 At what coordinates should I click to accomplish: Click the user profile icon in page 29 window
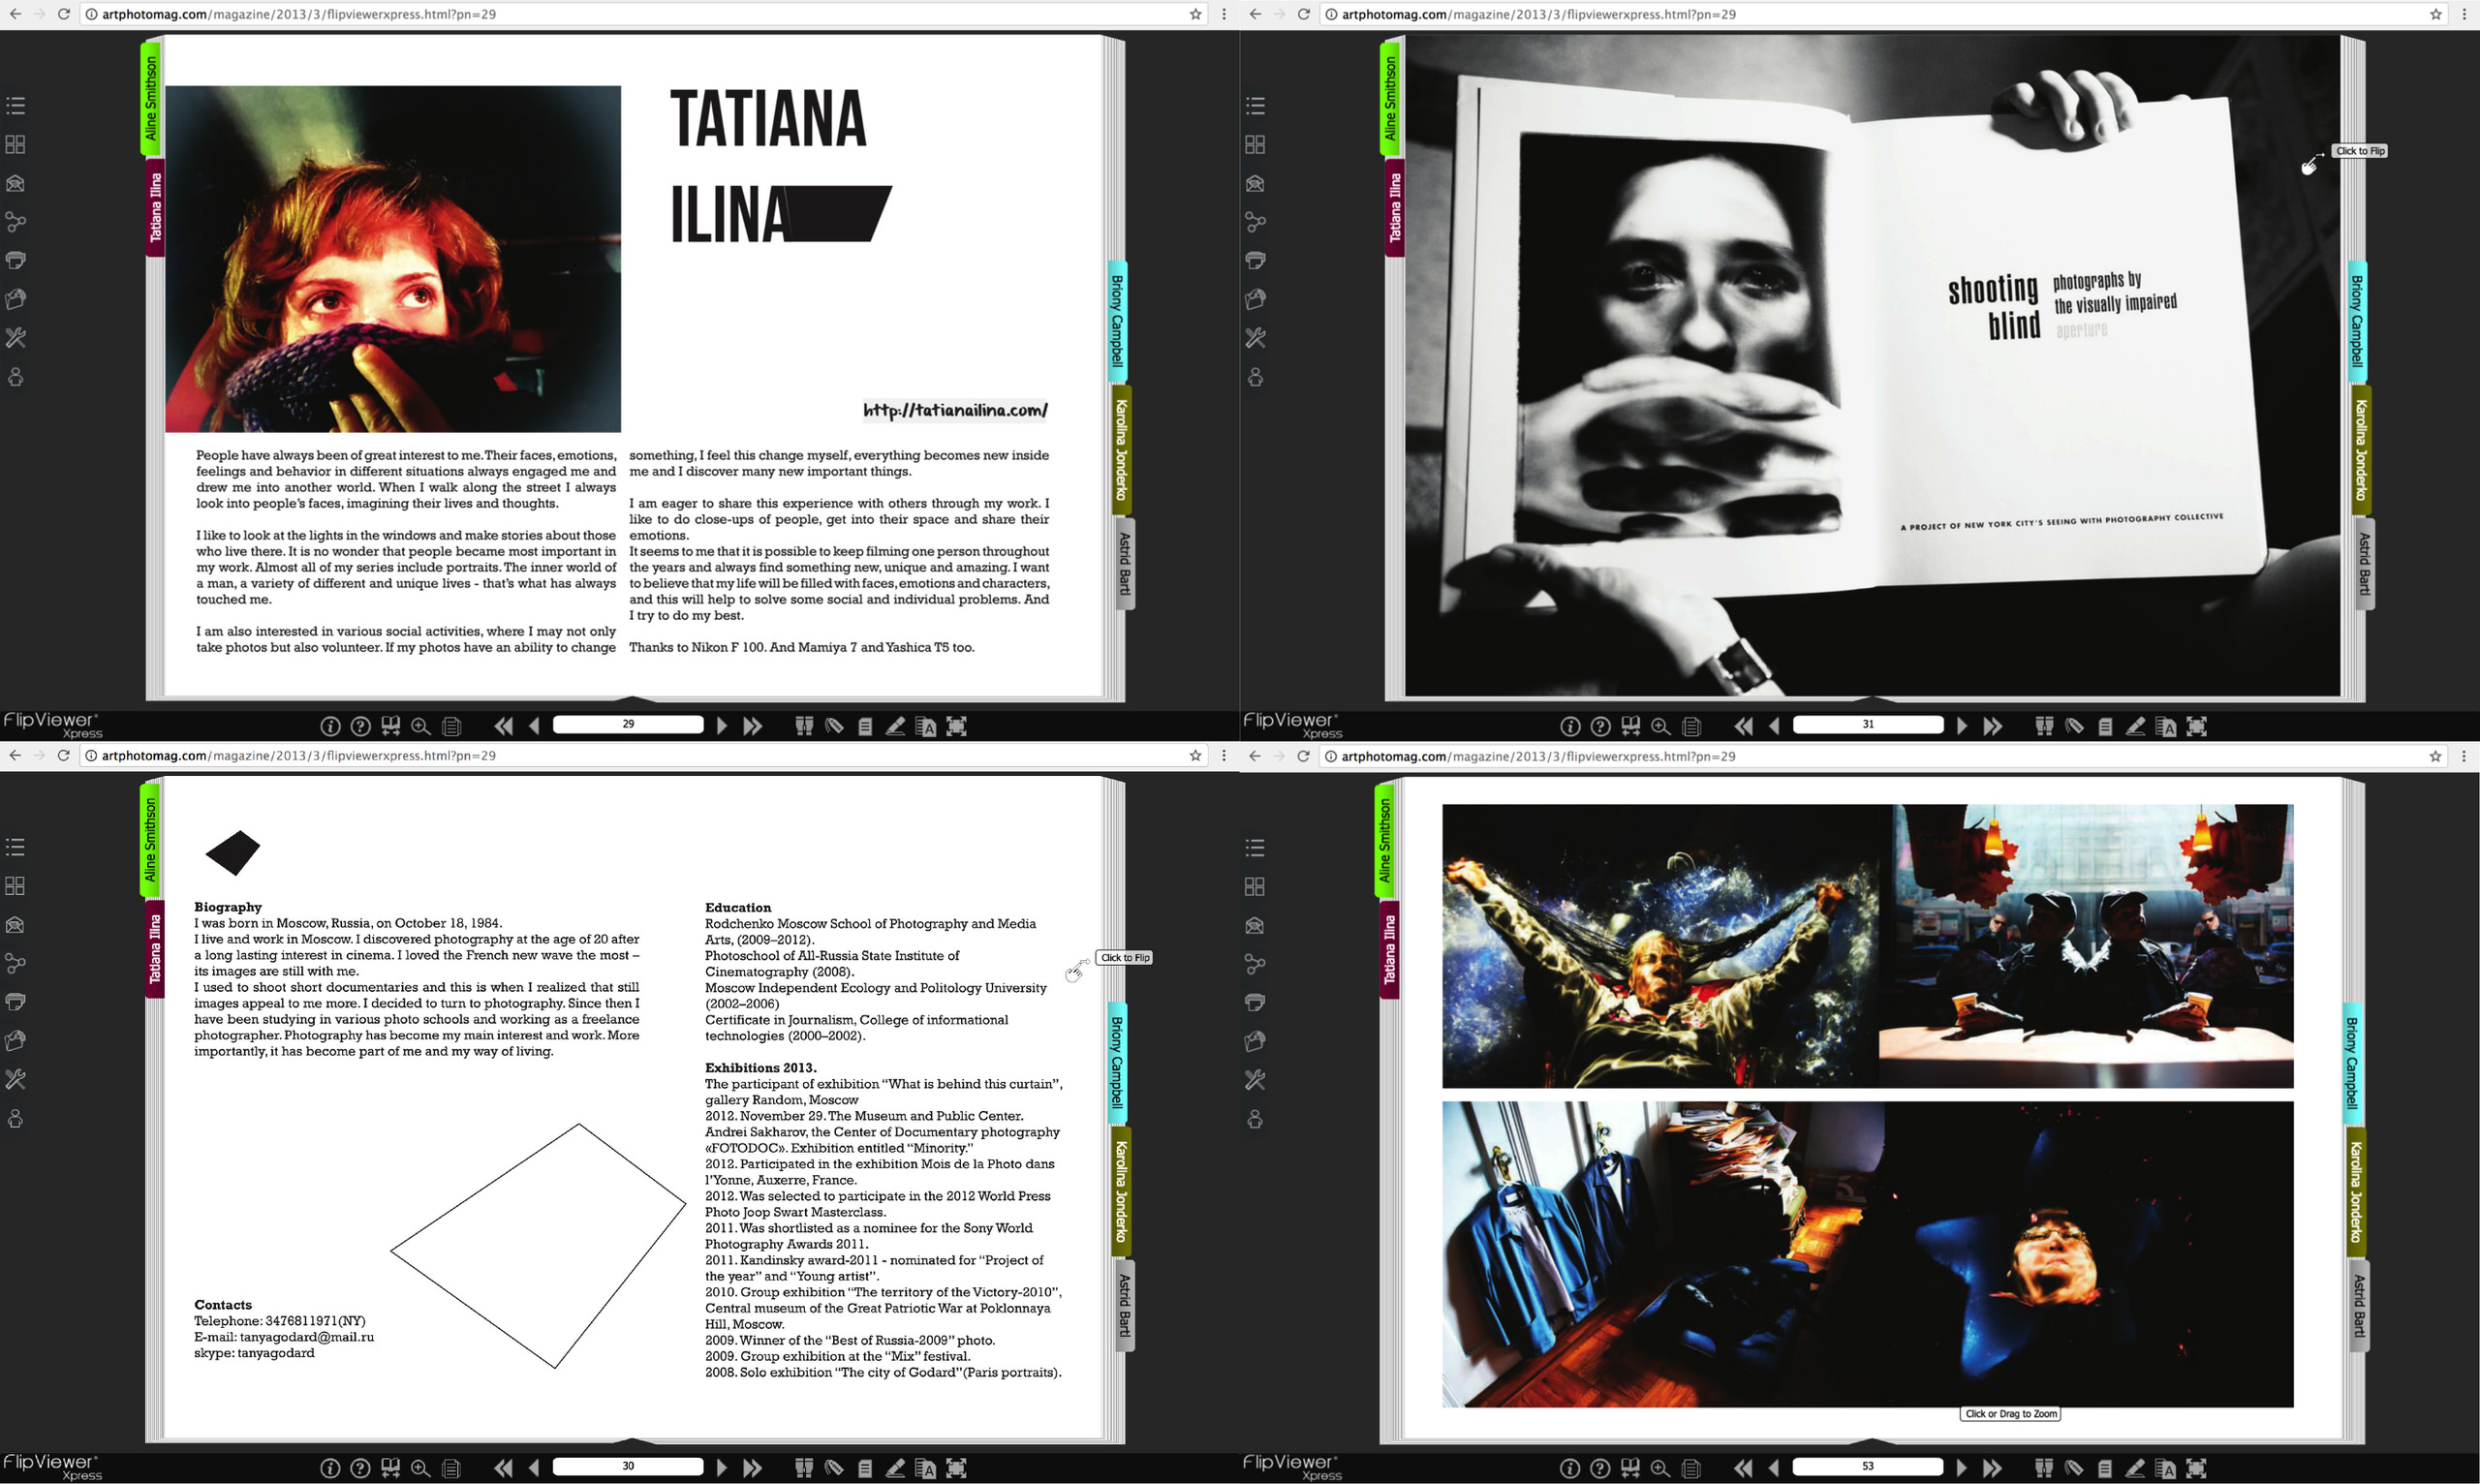[x=15, y=377]
